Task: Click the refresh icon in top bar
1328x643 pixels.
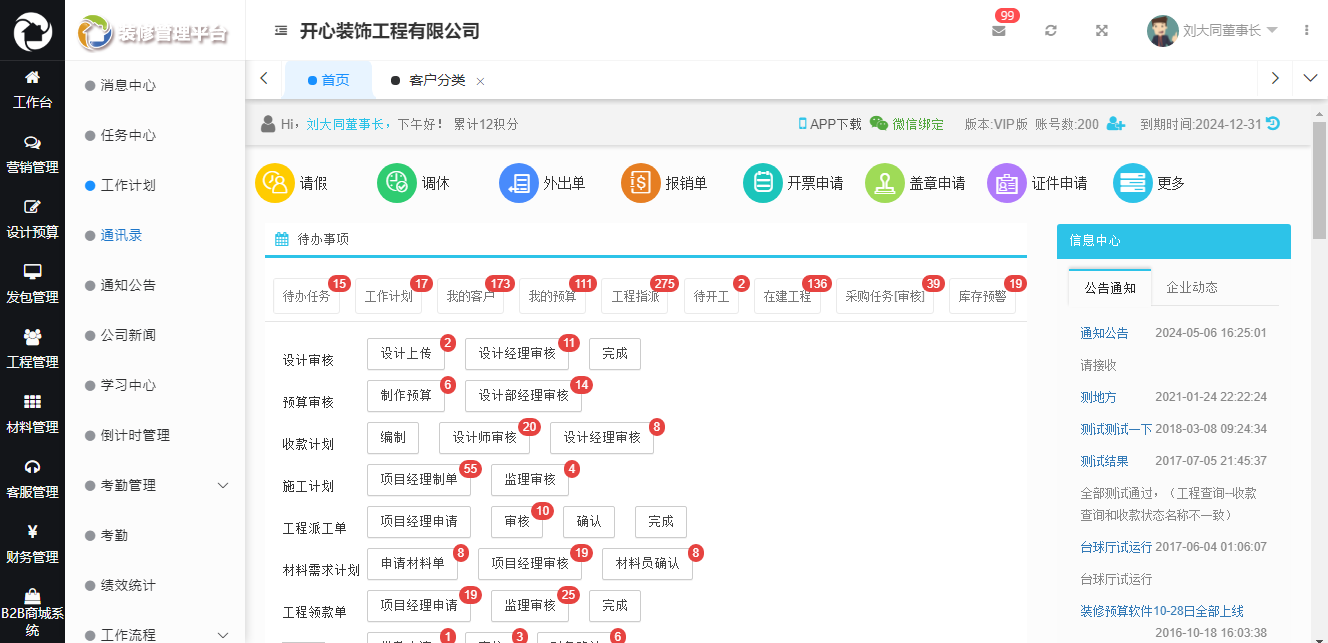Action: coord(1050,30)
